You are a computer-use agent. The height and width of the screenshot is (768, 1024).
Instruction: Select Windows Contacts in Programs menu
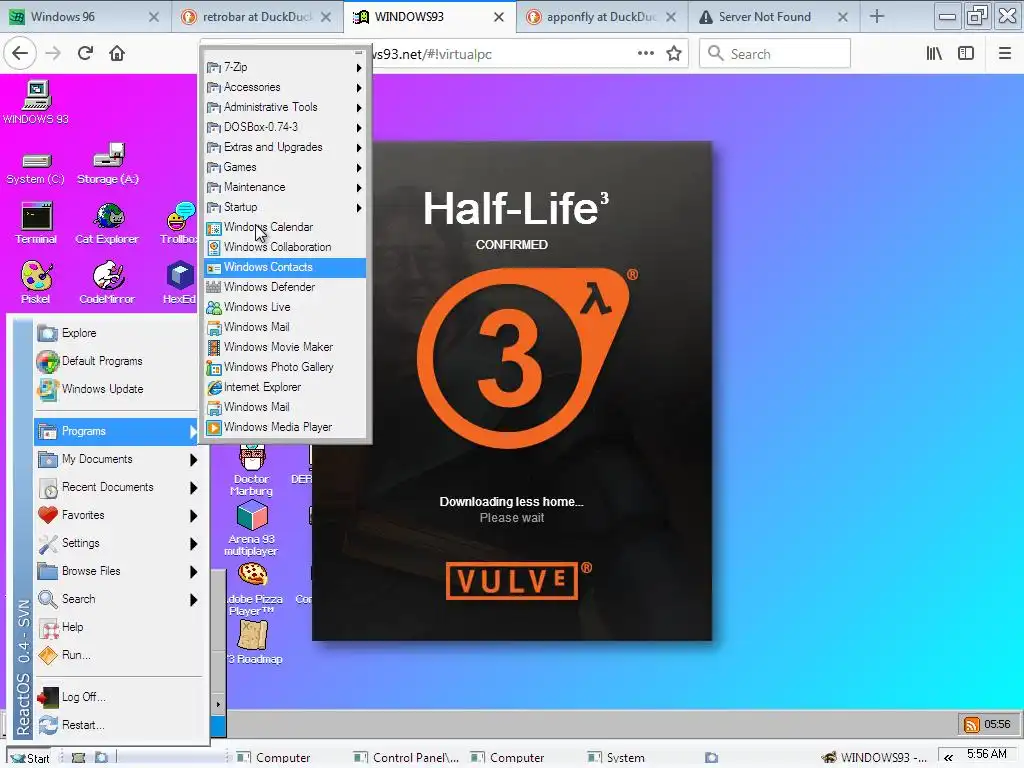coord(285,267)
